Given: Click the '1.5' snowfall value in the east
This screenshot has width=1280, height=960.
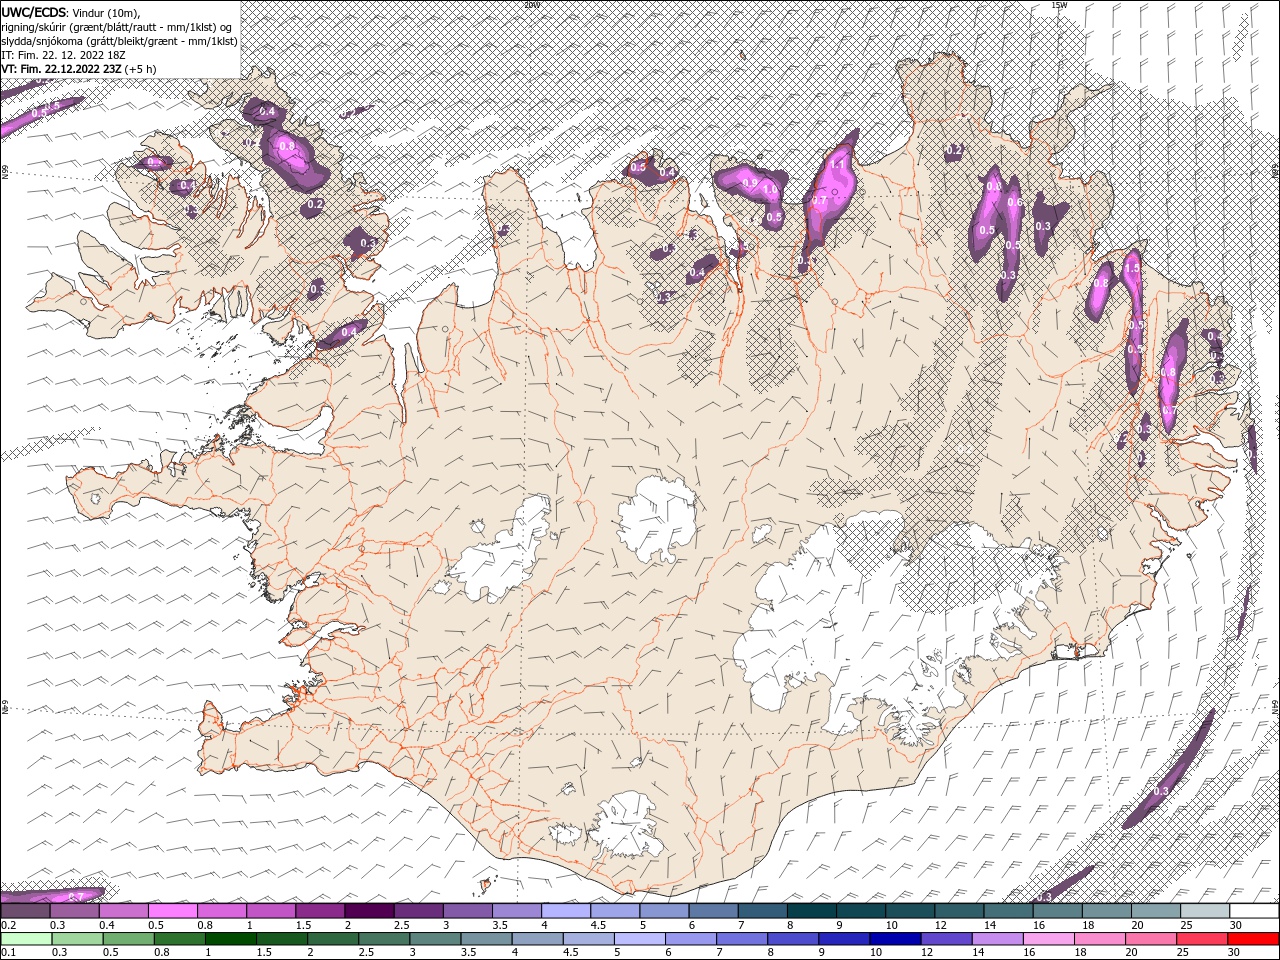Looking at the screenshot, I should point(1132,269).
